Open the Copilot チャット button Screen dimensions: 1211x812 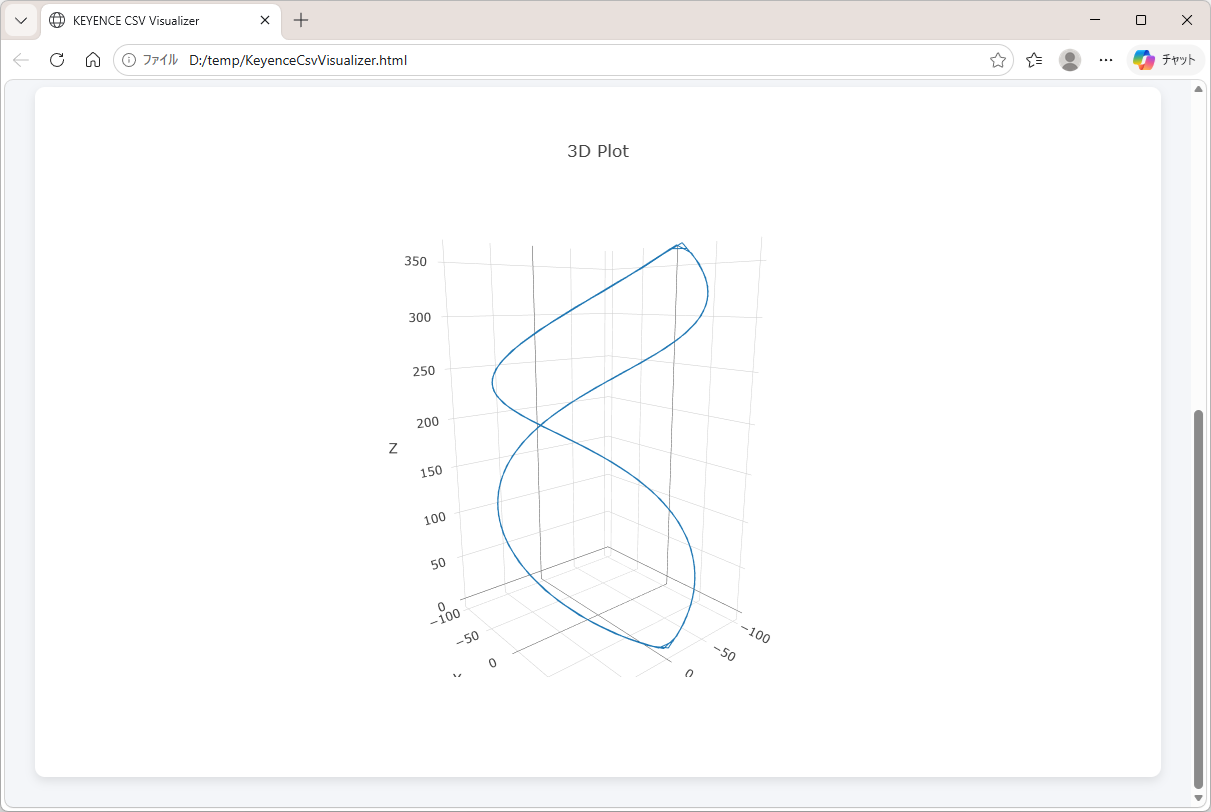[1165, 60]
